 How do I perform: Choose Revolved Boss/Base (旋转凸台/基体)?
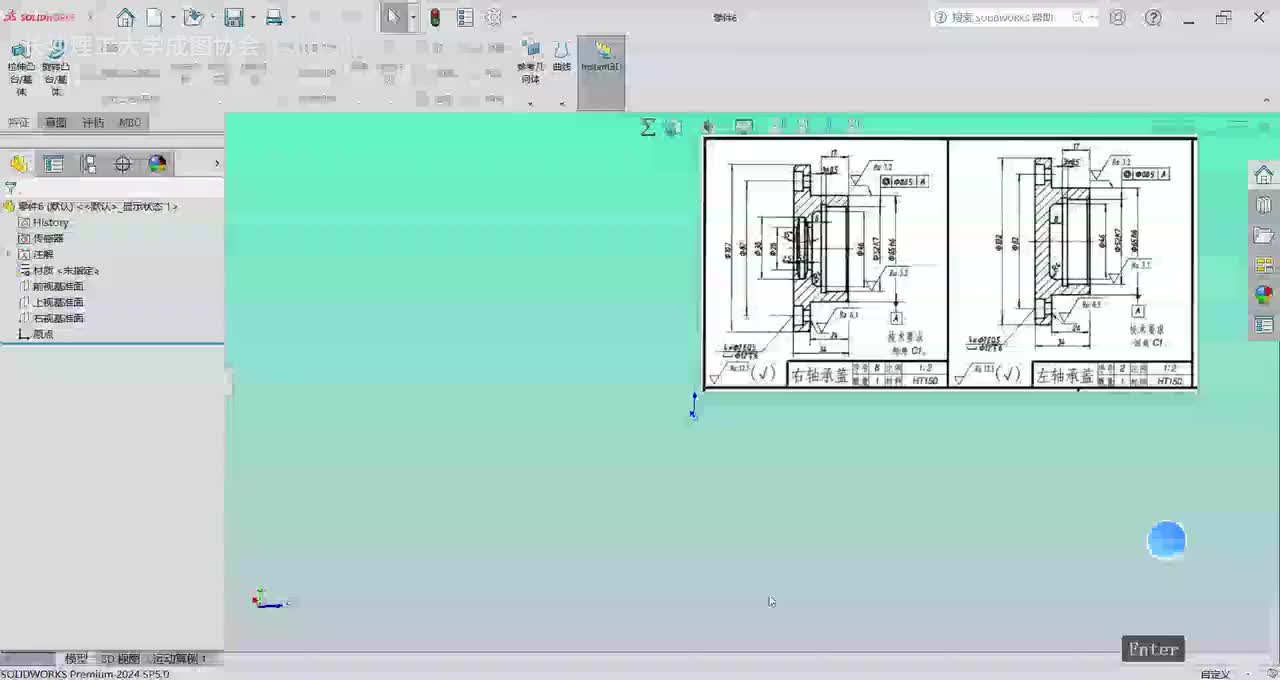[56, 69]
